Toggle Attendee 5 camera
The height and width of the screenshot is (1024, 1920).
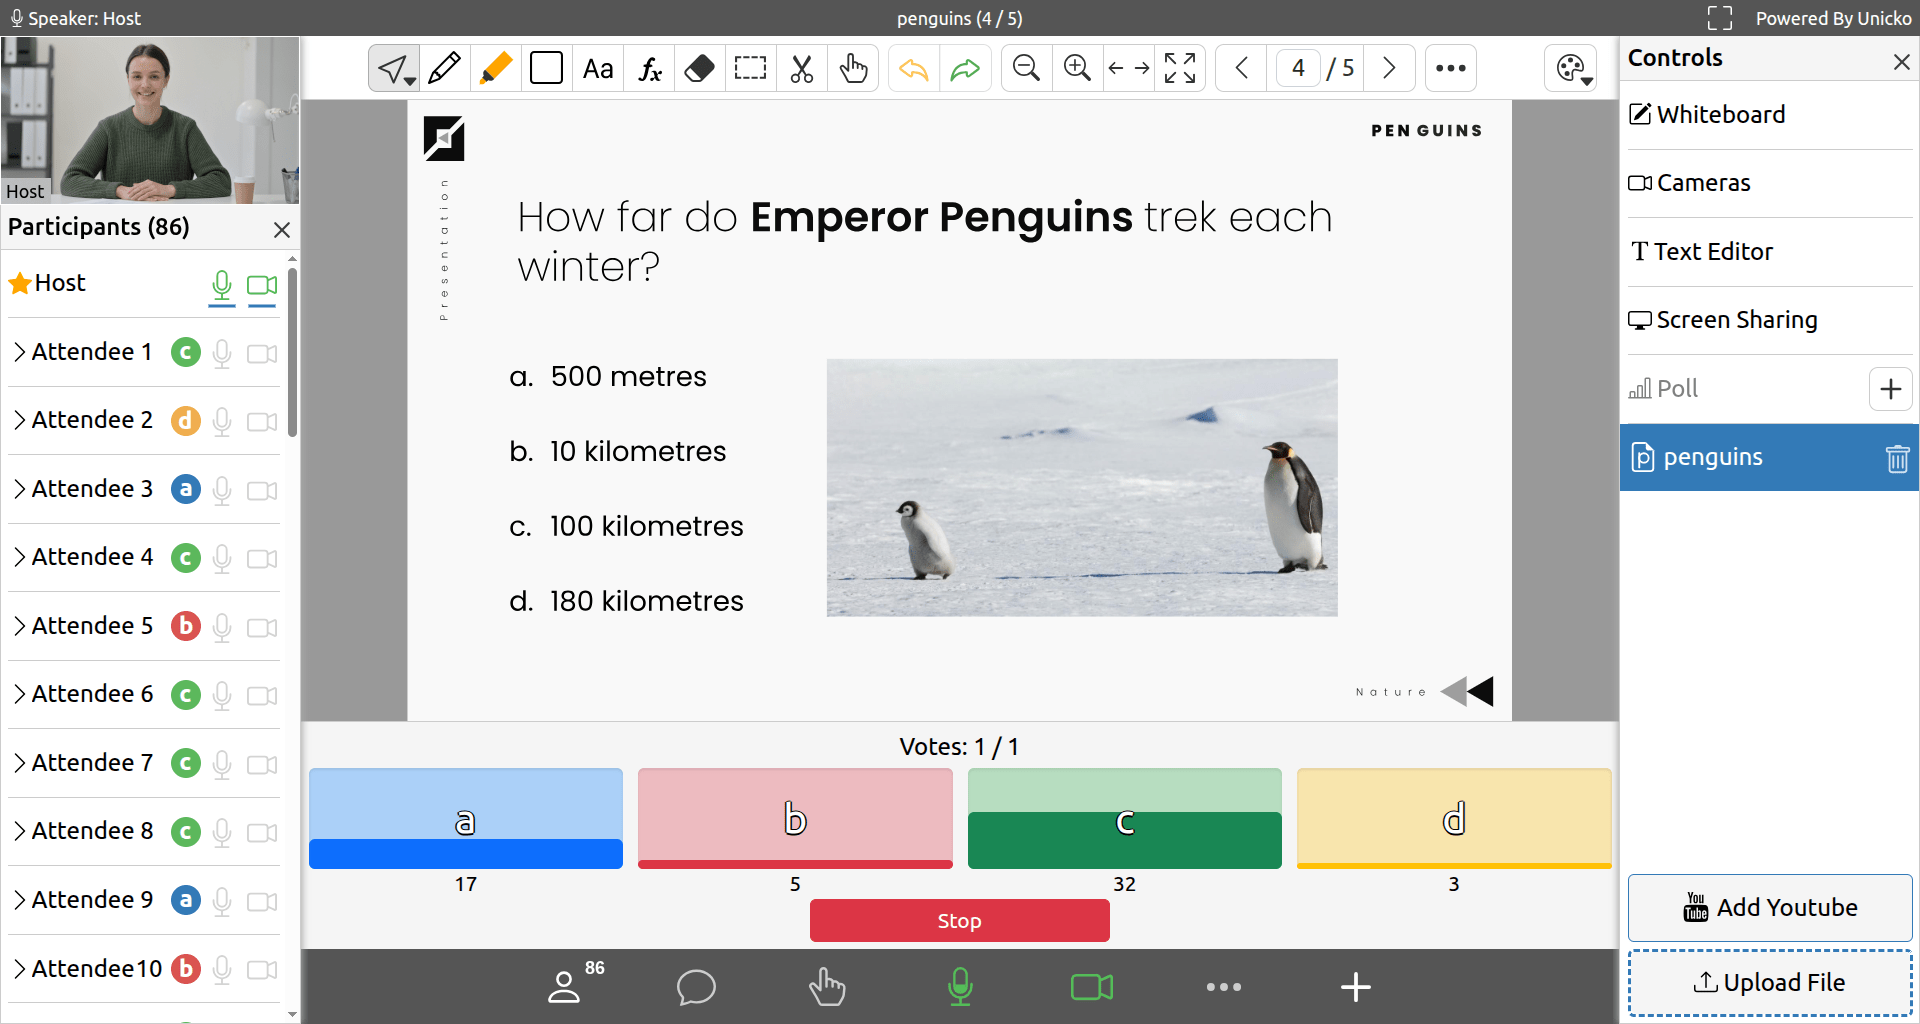(262, 627)
